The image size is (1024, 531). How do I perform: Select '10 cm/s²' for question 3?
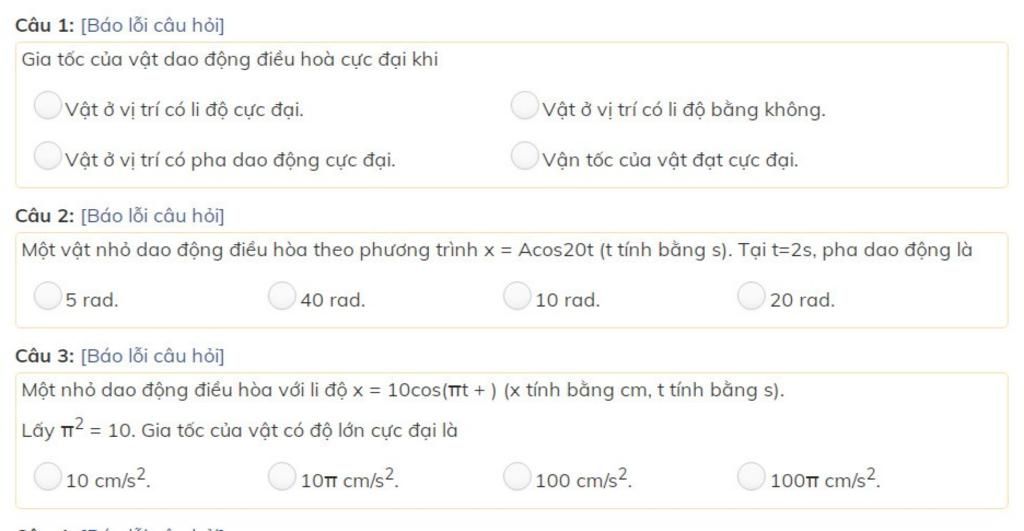coord(48,476)
